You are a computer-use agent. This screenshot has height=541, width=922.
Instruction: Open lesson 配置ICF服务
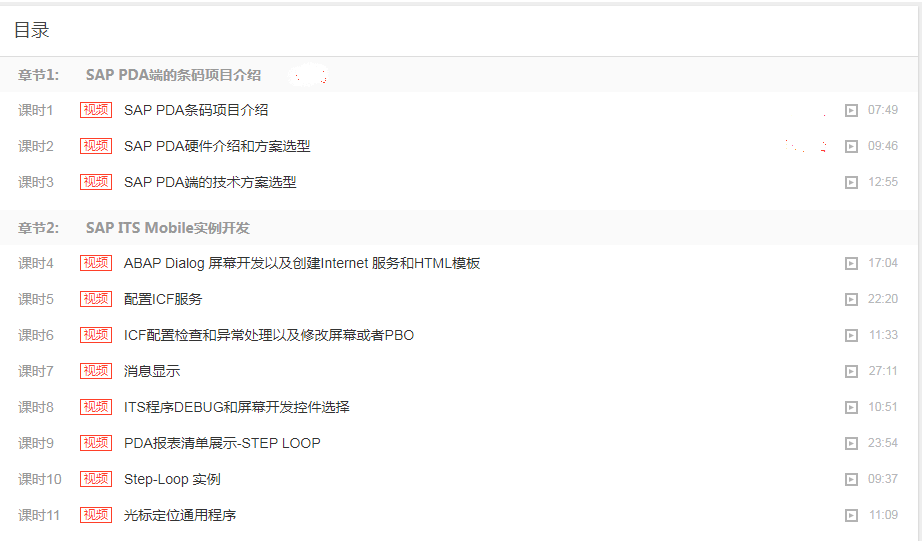pyautogui.click(x=163, y=299)
